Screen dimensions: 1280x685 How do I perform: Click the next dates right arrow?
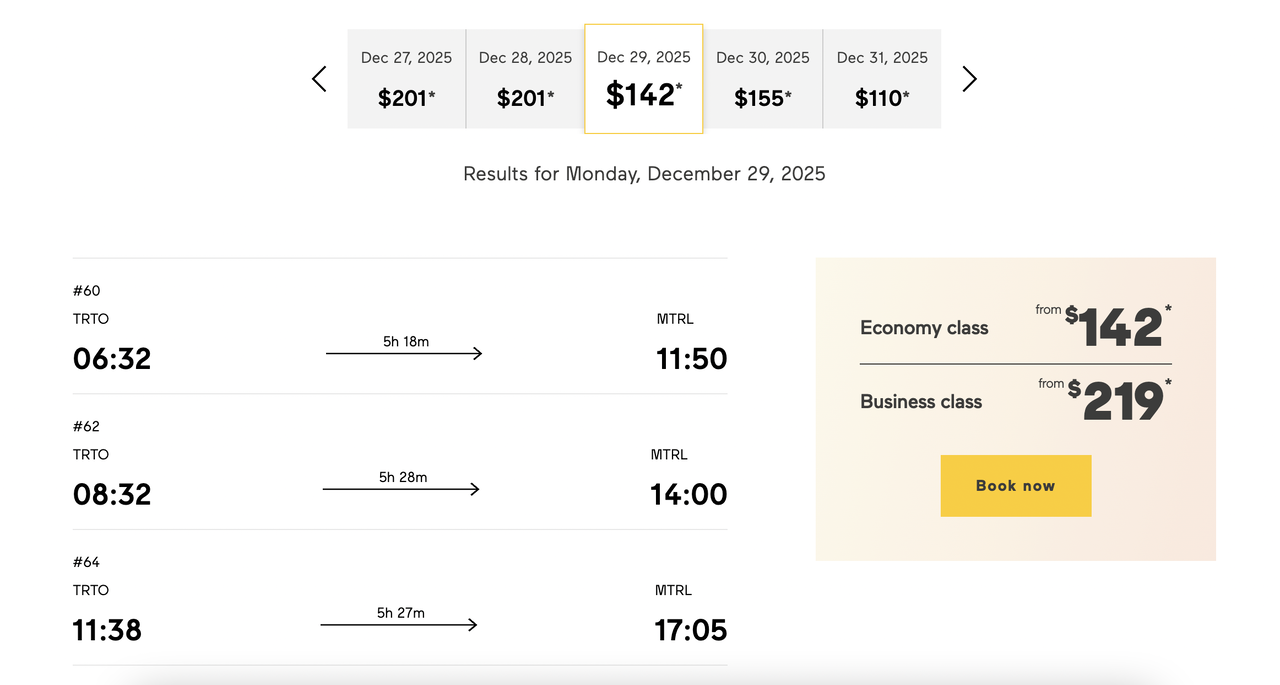tap(969, 79)
